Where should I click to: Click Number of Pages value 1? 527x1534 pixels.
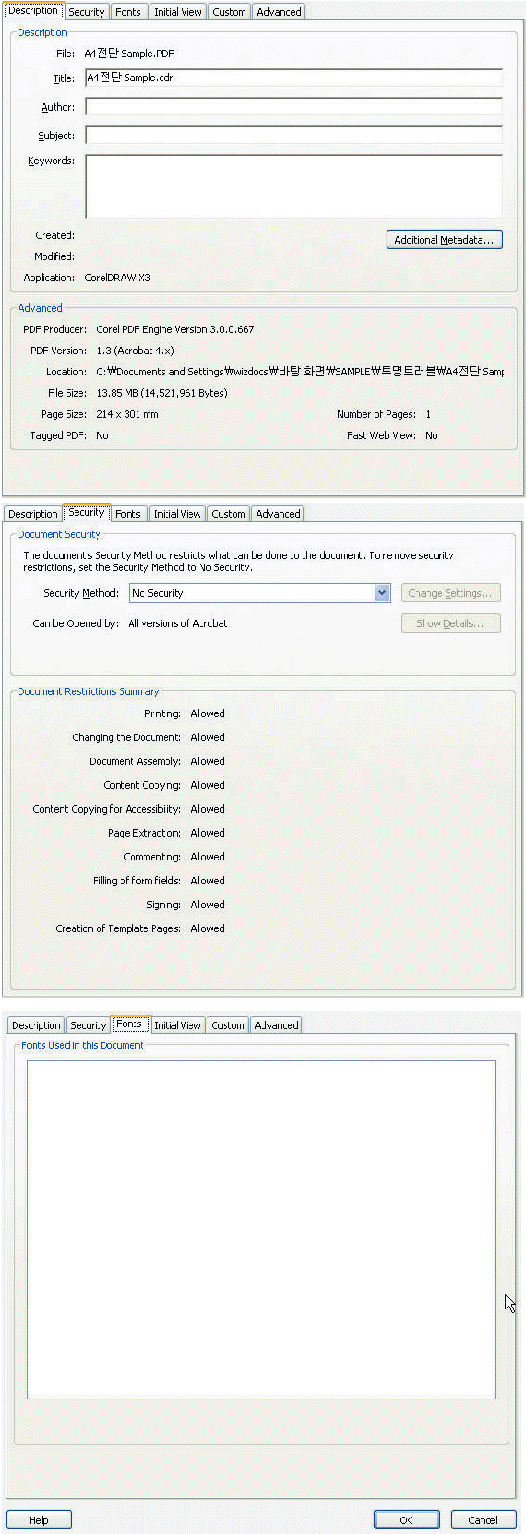428,414
